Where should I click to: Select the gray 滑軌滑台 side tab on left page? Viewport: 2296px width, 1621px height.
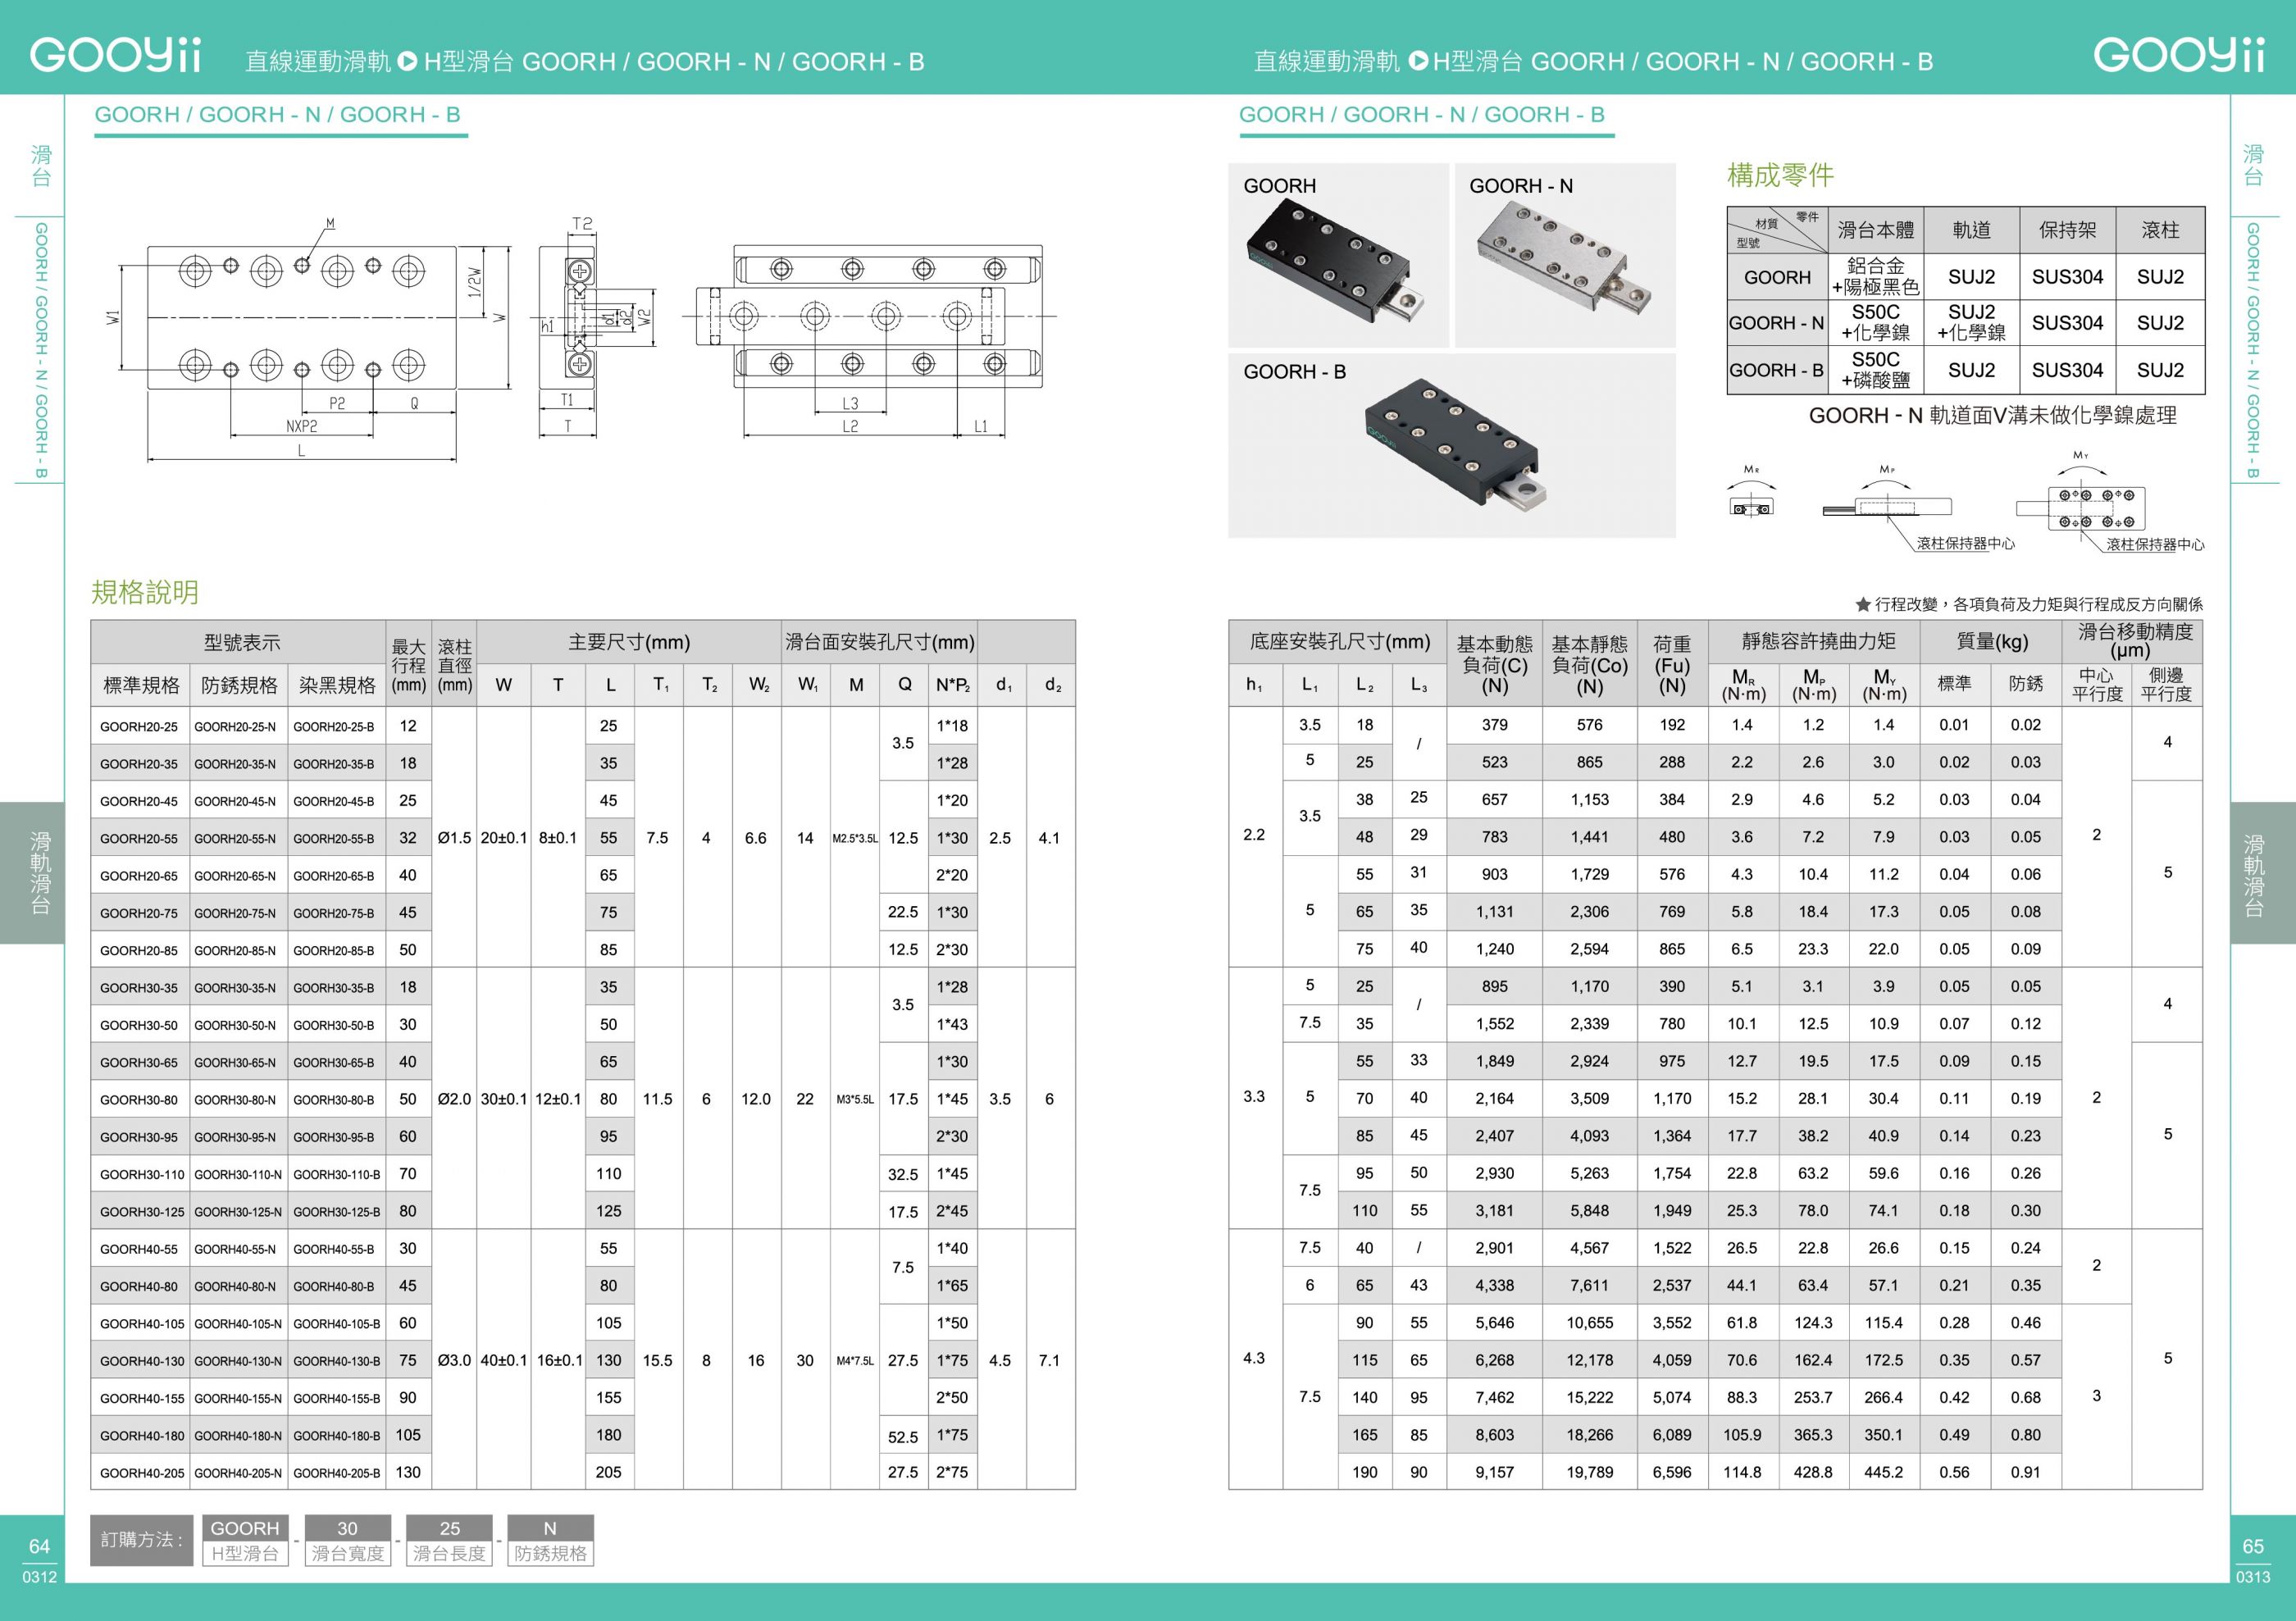pos(32,873)
